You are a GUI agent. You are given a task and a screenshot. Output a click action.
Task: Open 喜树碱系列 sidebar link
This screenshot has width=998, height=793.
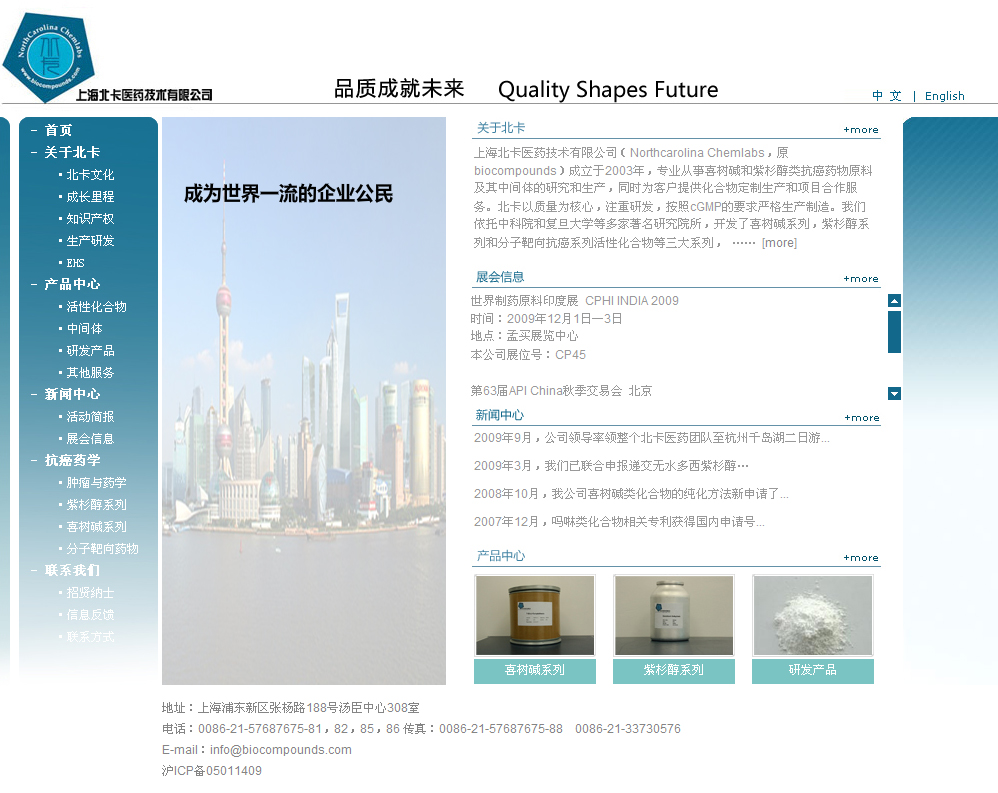click(x=96, y=526)
